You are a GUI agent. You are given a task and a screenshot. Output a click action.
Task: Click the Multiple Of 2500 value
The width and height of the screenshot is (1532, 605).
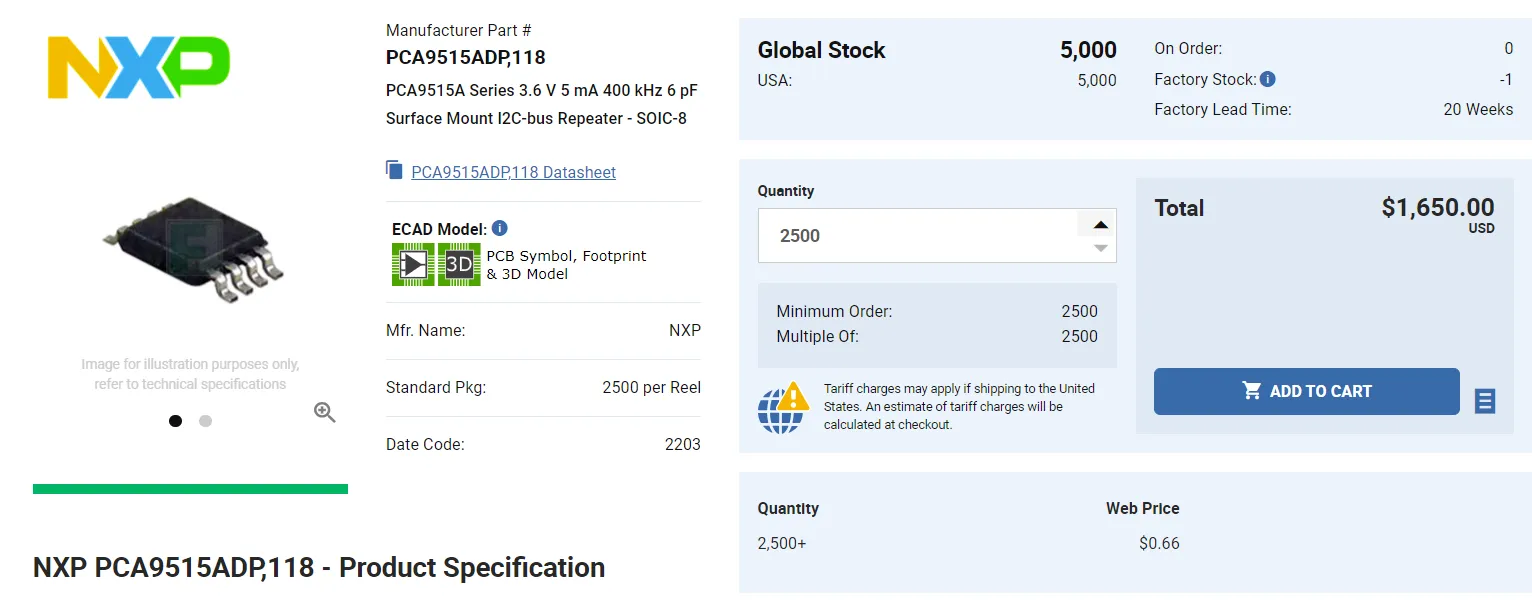1079,336
